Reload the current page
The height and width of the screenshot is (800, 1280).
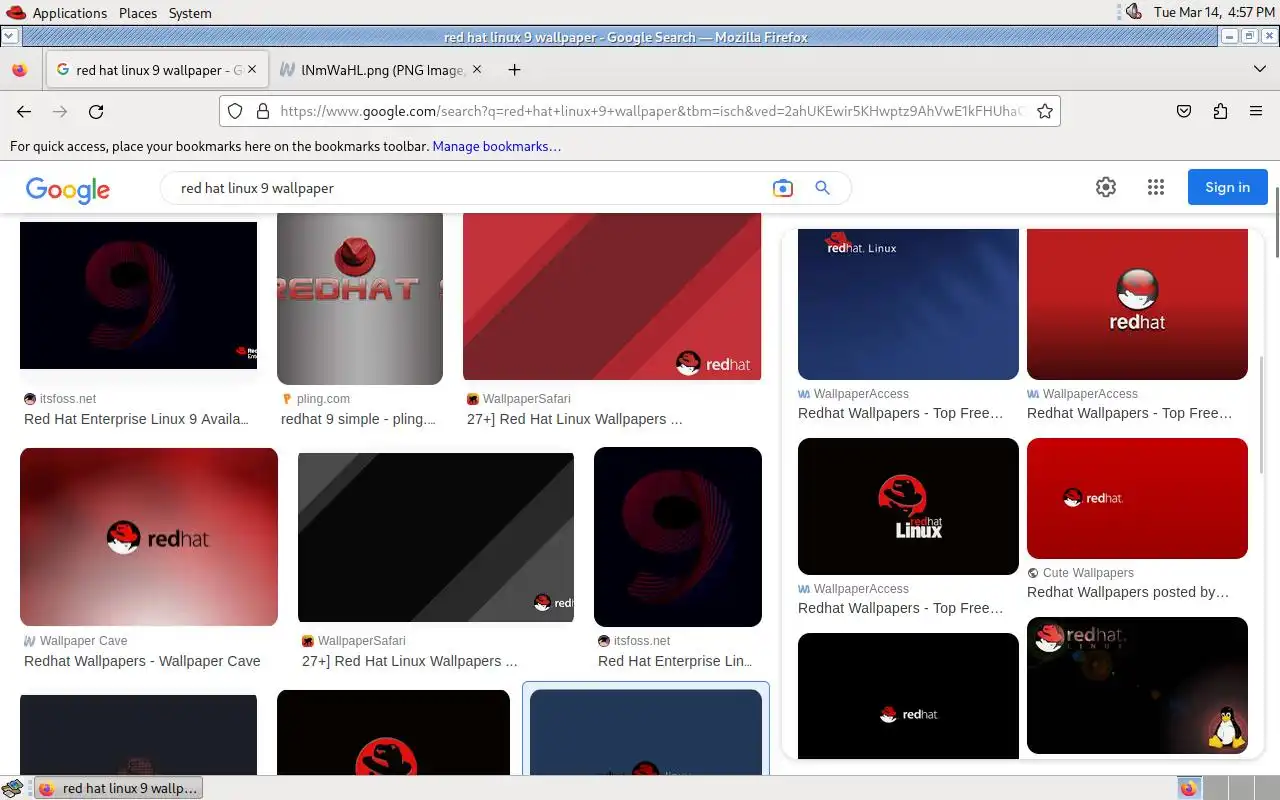click(x=96, y=112)
